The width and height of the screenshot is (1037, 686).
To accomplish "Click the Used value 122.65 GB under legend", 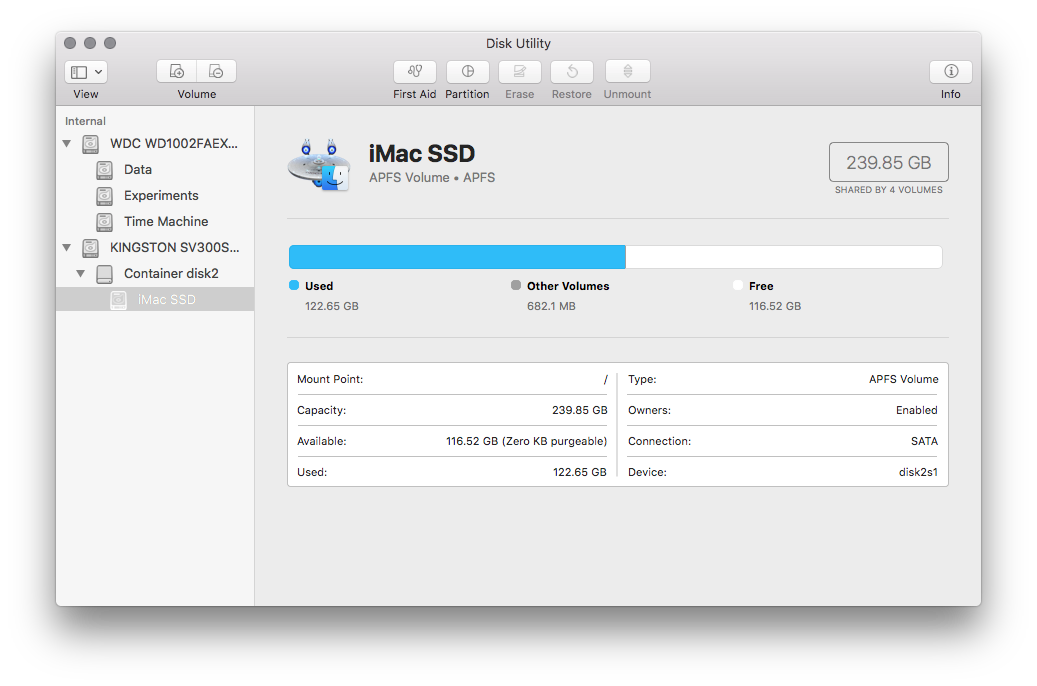I will click(332, 306).
